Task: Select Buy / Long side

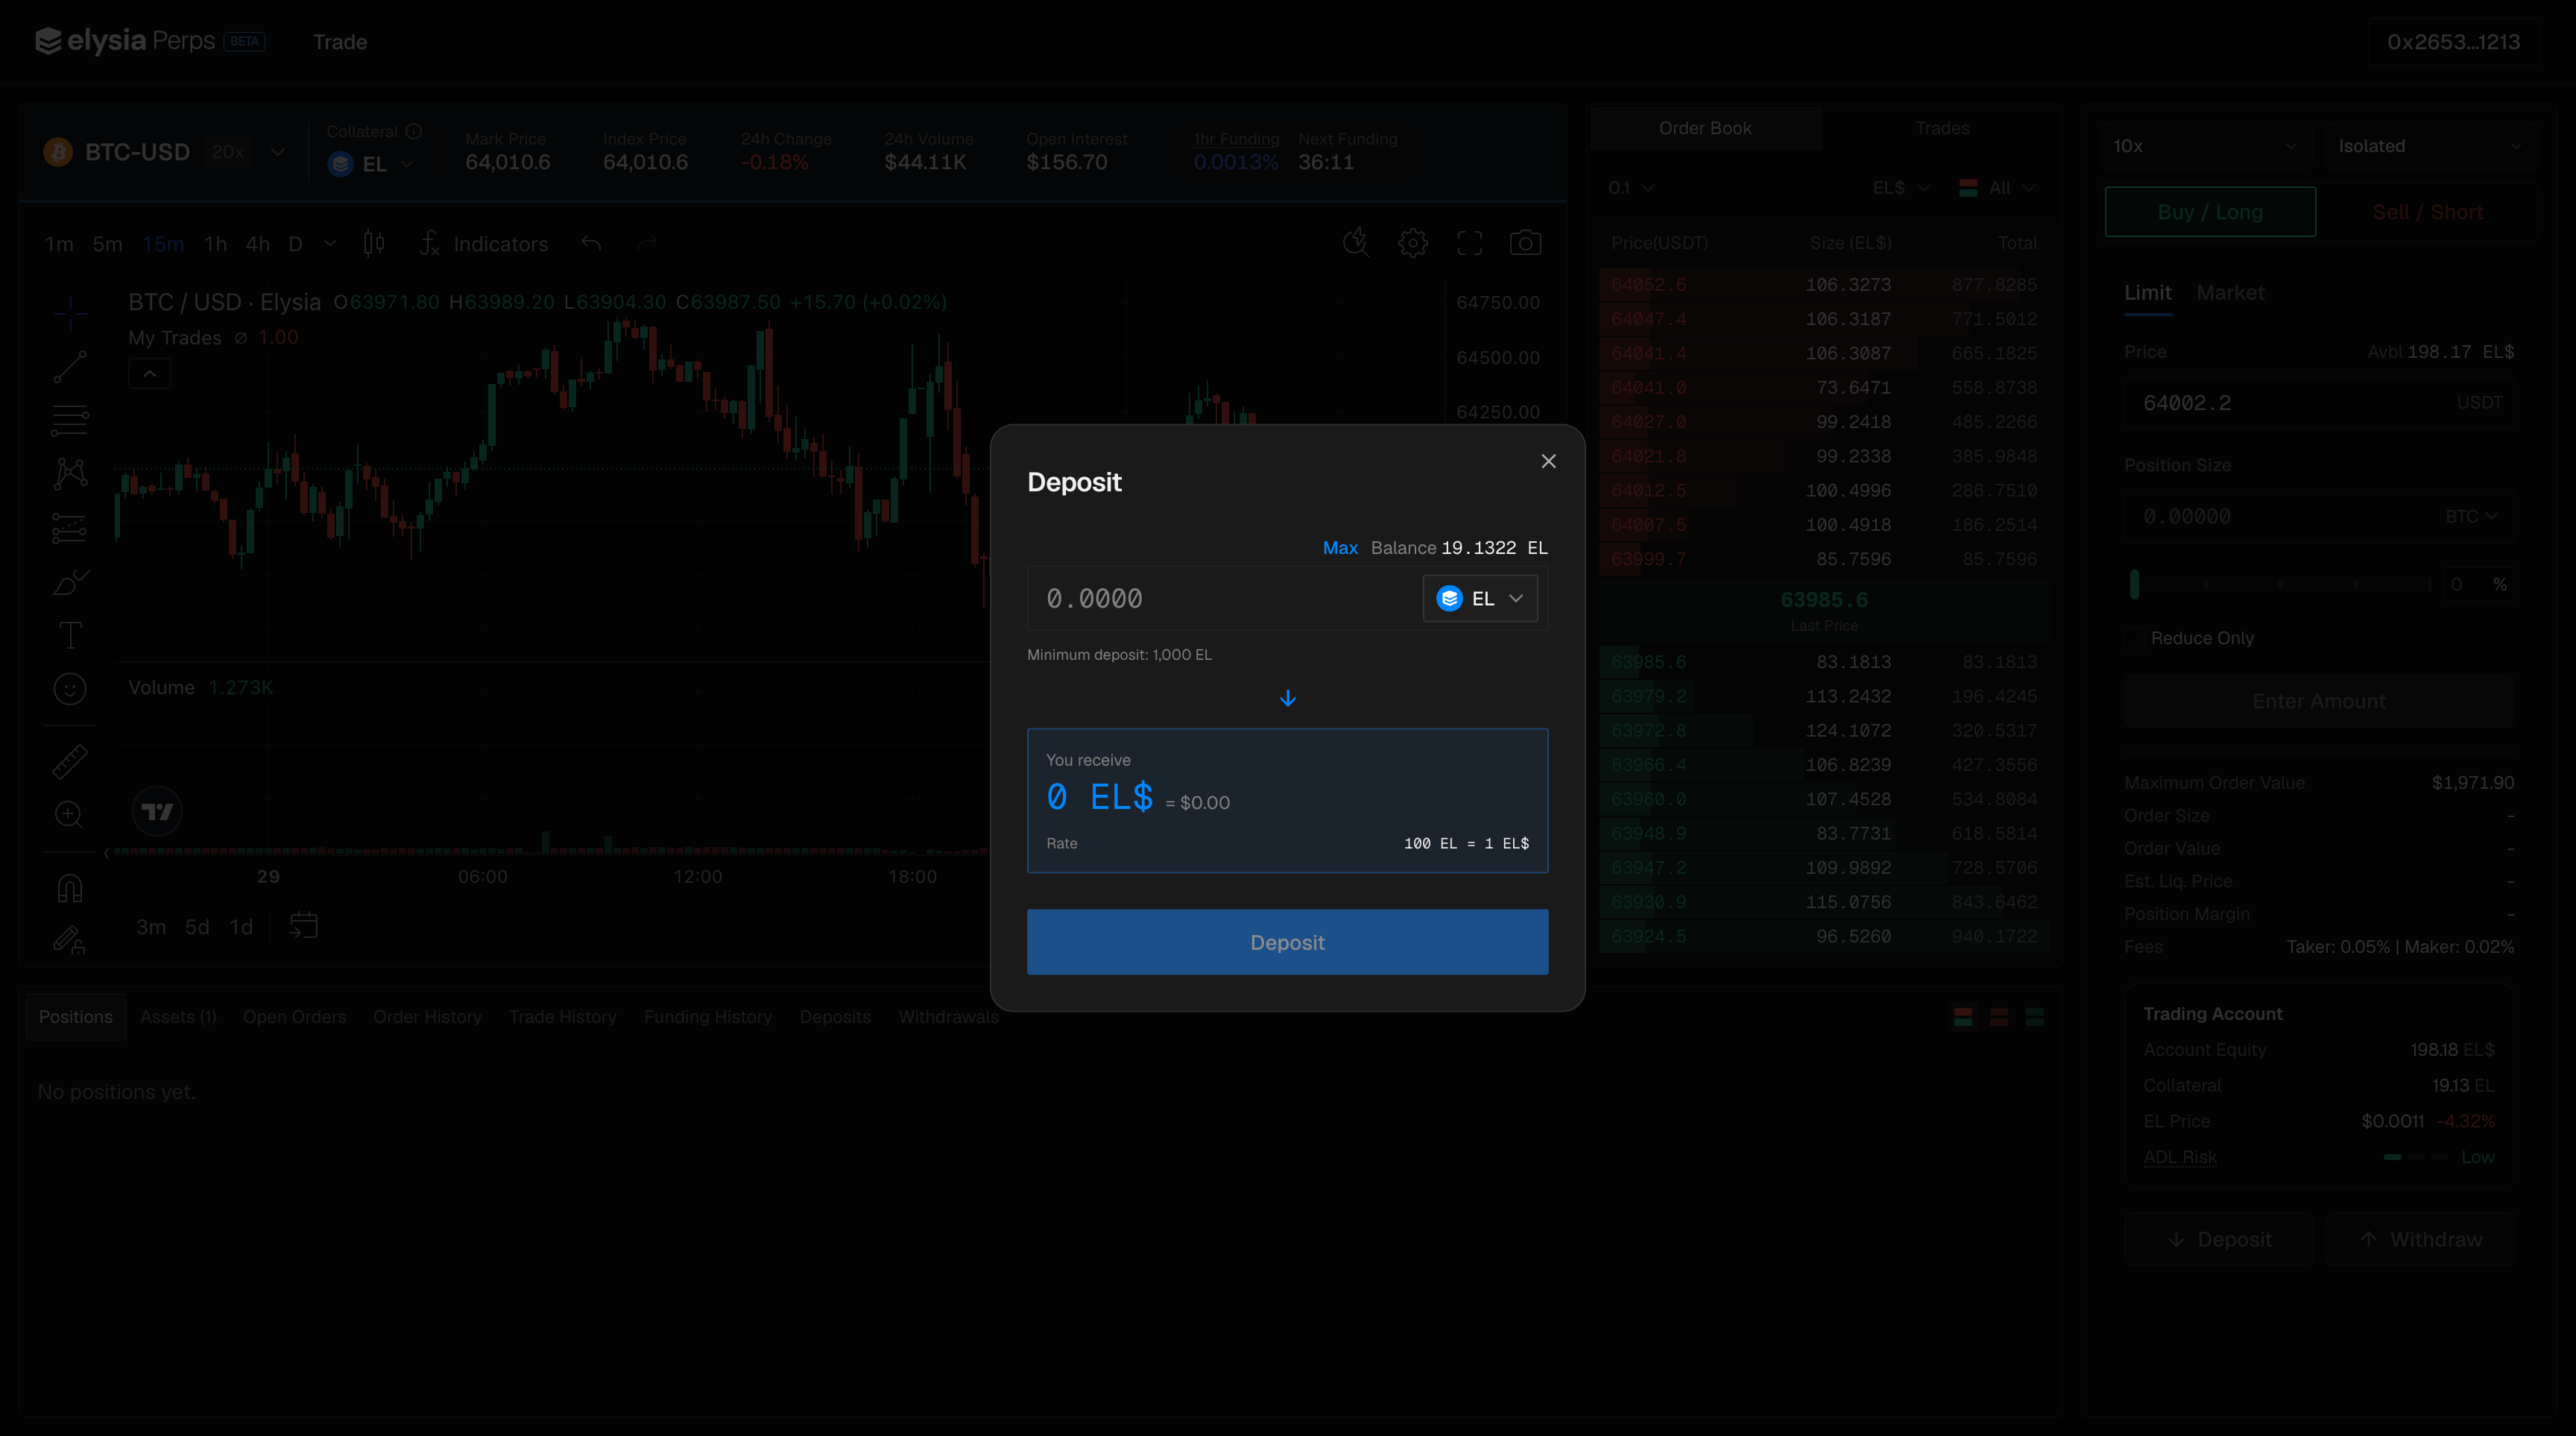Action: point(2210,212)
